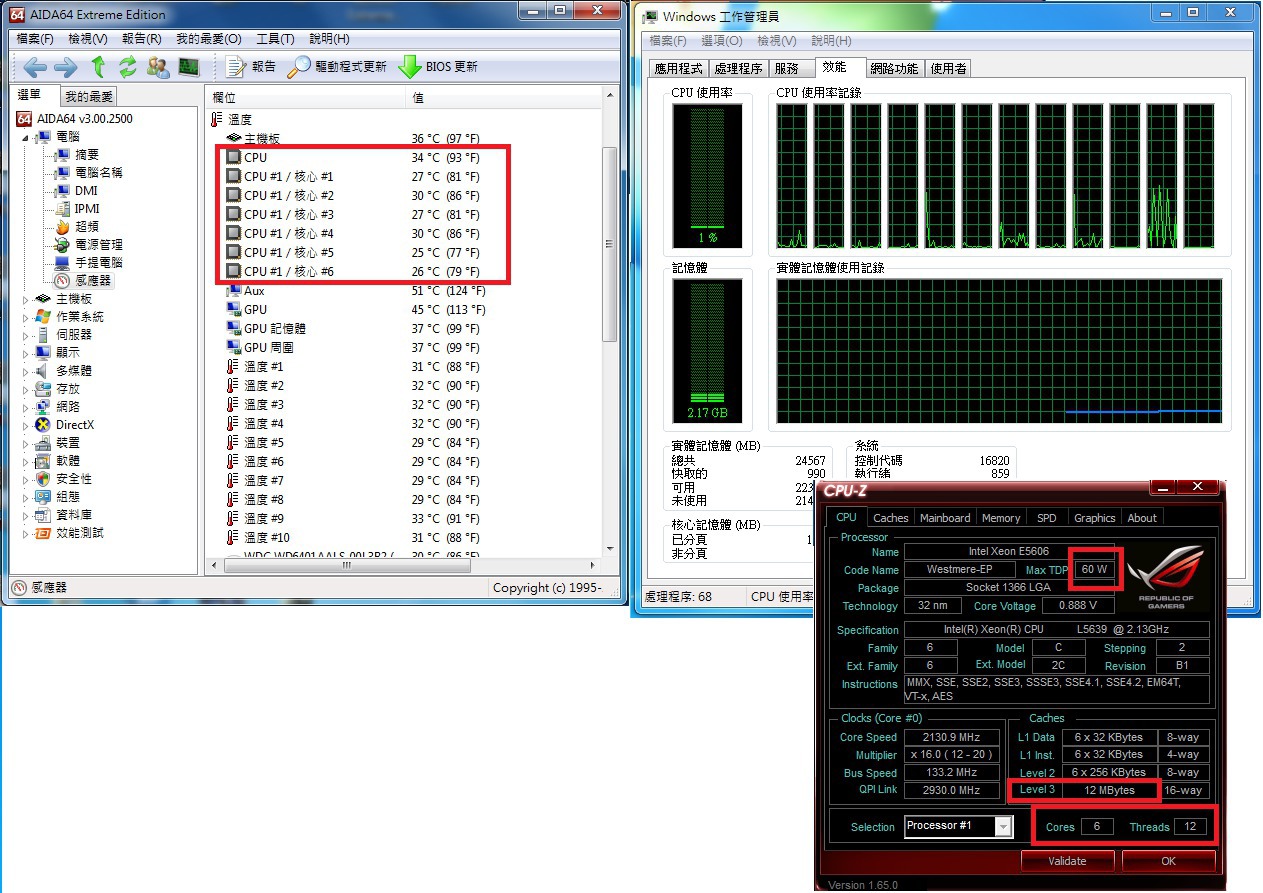Click the green refresh icon in AIDA64
1263x893 pixels.
(127, 67)
